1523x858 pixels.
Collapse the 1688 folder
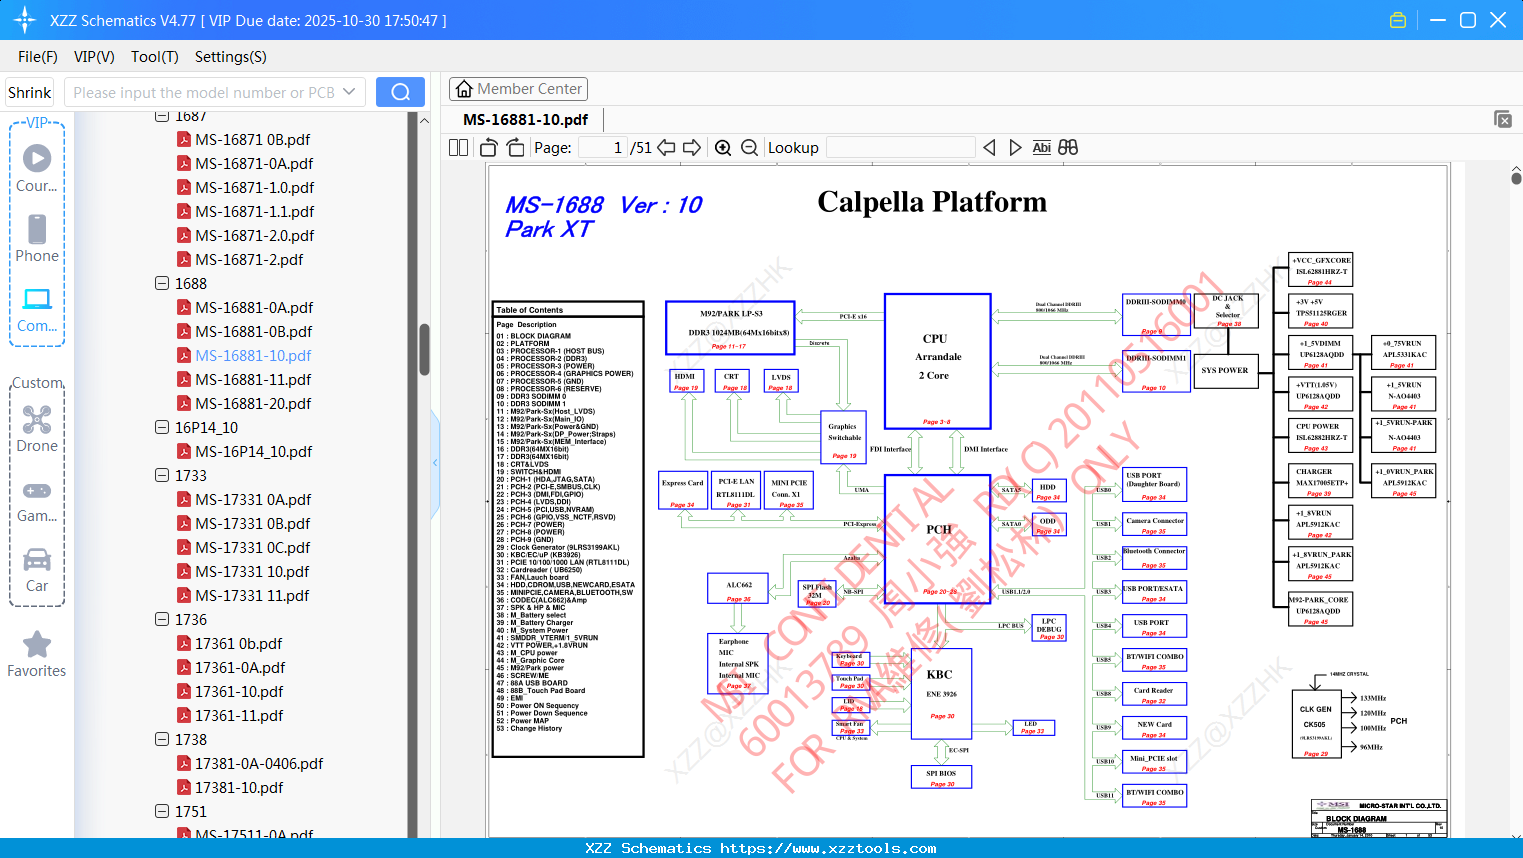162,283
